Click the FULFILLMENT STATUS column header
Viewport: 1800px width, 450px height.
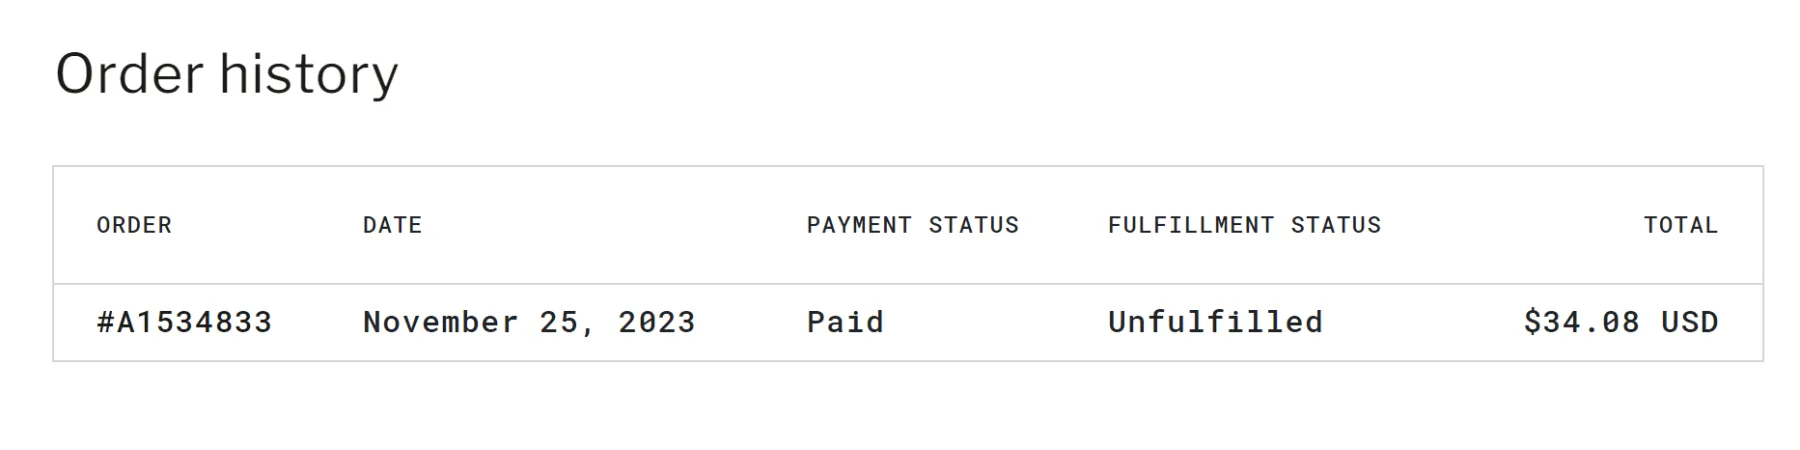click(1244, 225)
